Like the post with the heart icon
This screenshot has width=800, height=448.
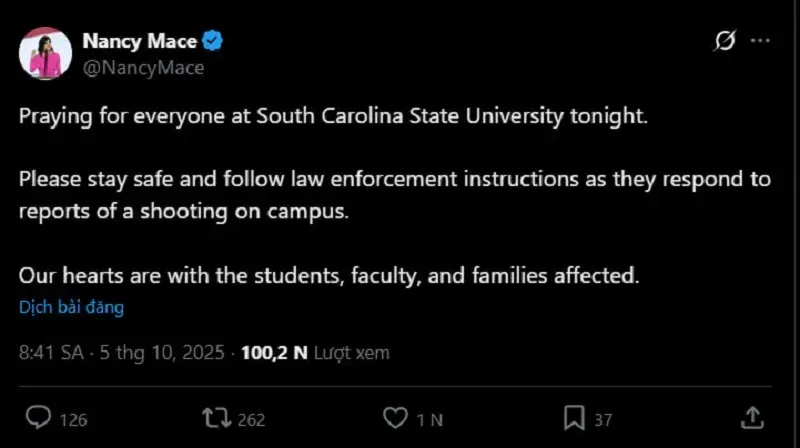(396, 417)
